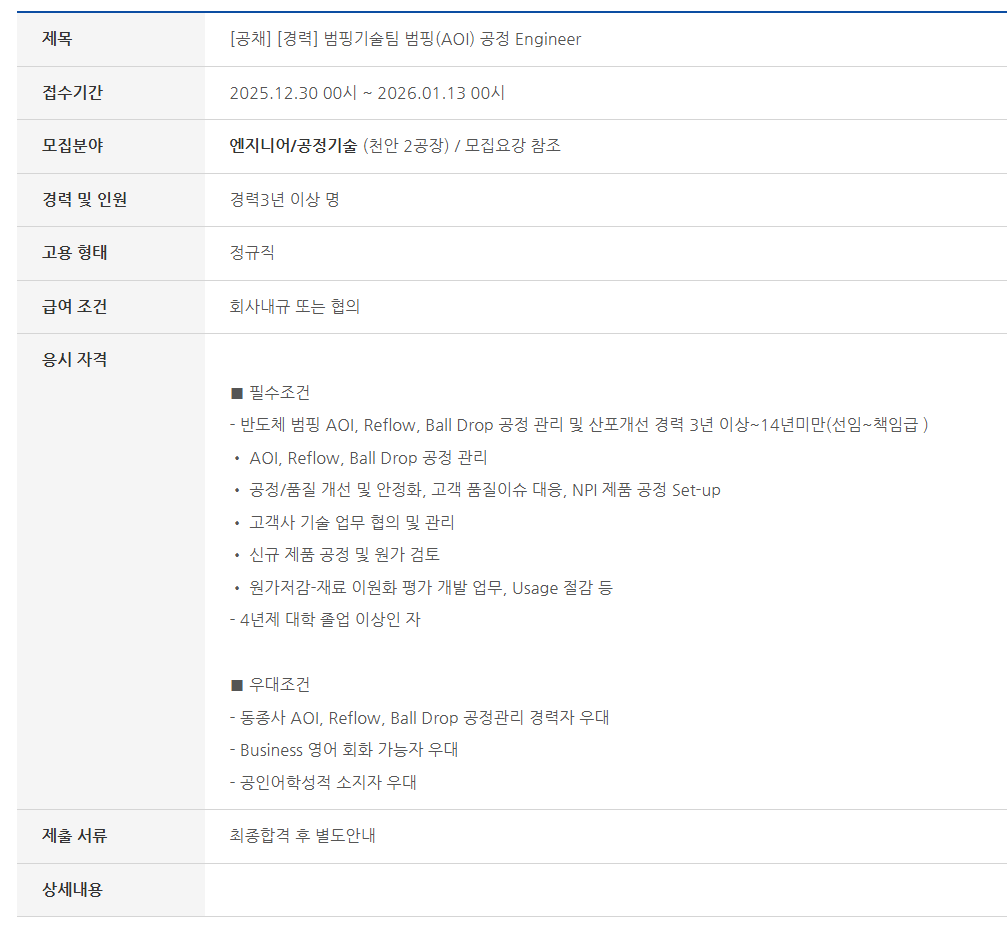Click the '경력 및 인원' row label
This screenshot has height=948, width=1007.
[84, 199]
